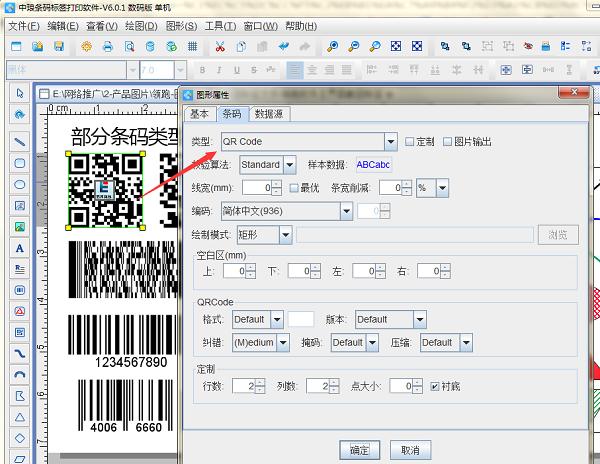Open the 纠错 (M)edium dropdown
Screen dimensions: 600x464
coord(284,342)
